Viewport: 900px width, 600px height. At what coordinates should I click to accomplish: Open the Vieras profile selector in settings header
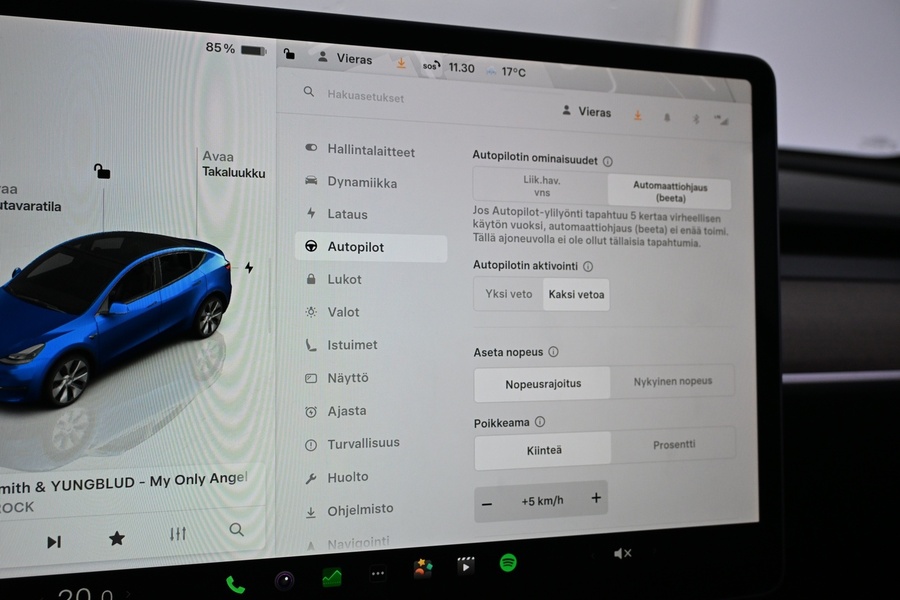click(x=588, y=112)
